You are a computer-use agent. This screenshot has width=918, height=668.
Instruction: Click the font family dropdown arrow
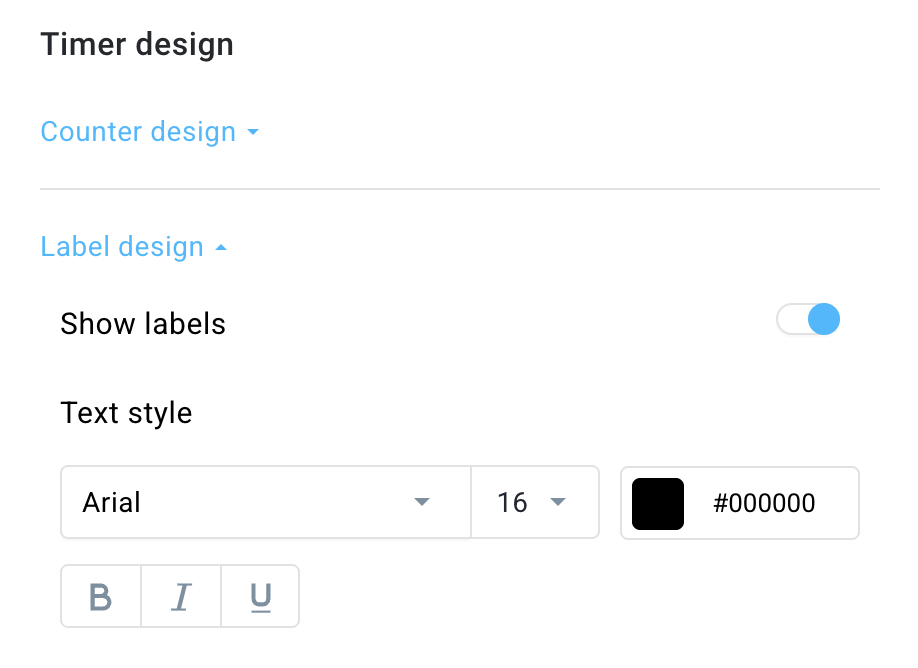click(x=422, y=503)
